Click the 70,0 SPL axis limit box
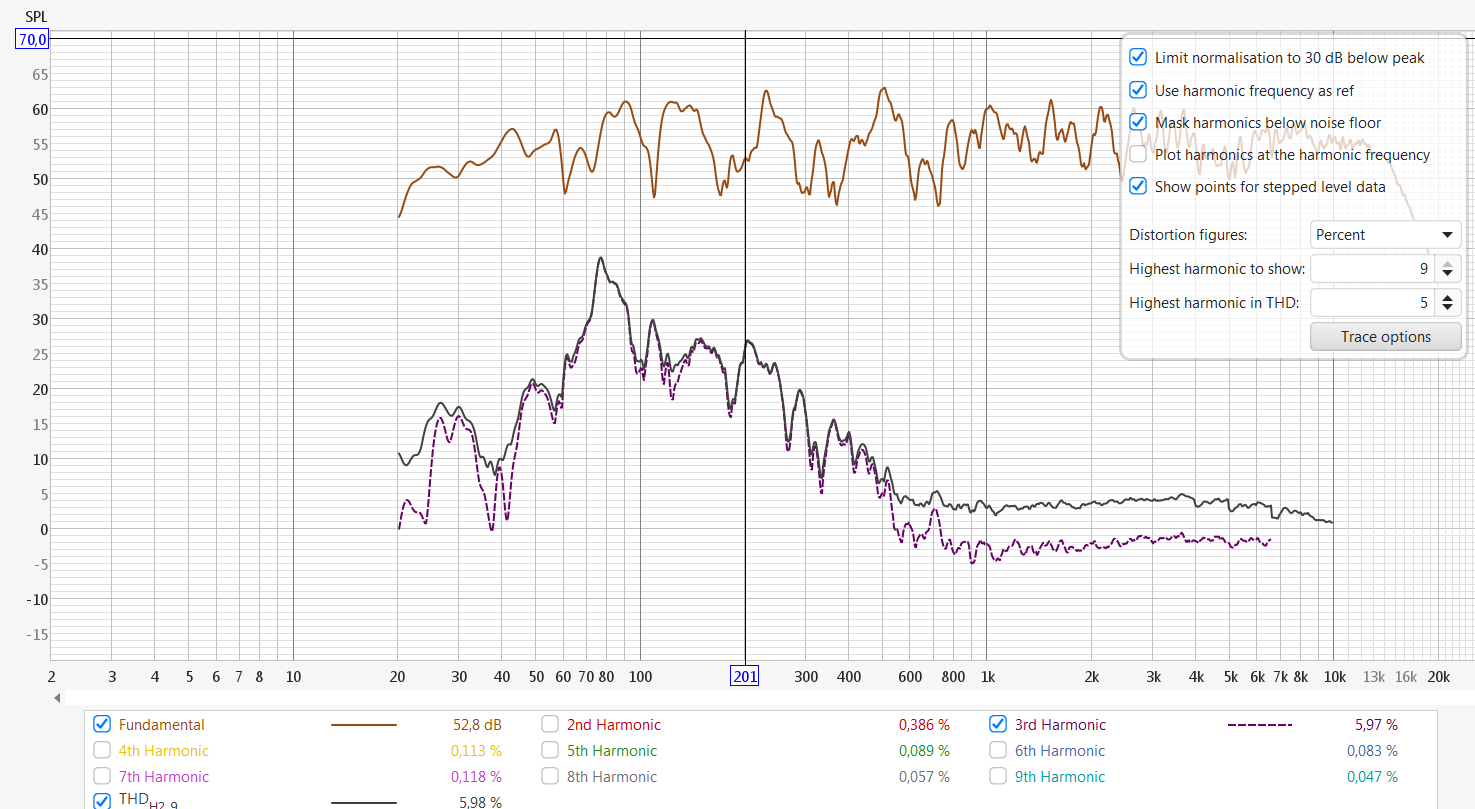Screen dimensions: 1475x809 [x=33, y=39]
